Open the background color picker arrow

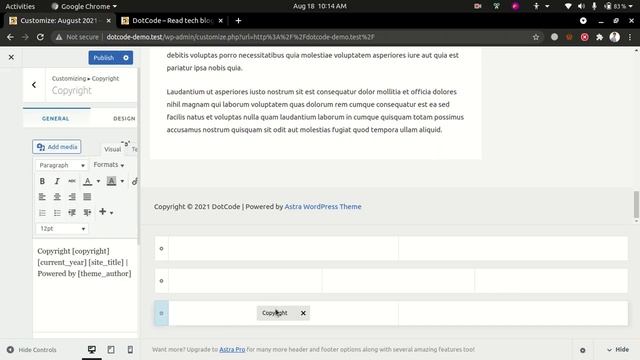122,181
